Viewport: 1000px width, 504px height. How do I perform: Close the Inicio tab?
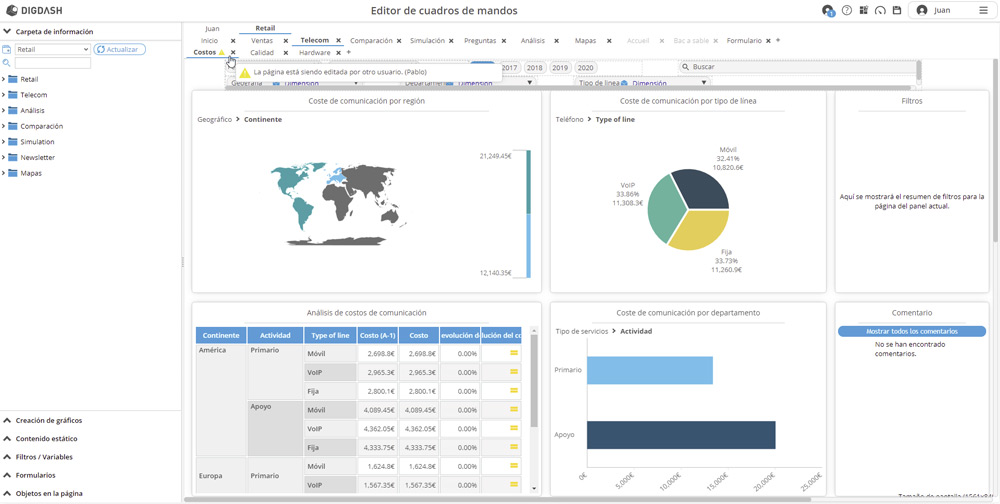pyautogui.click(x=233, y=41)
